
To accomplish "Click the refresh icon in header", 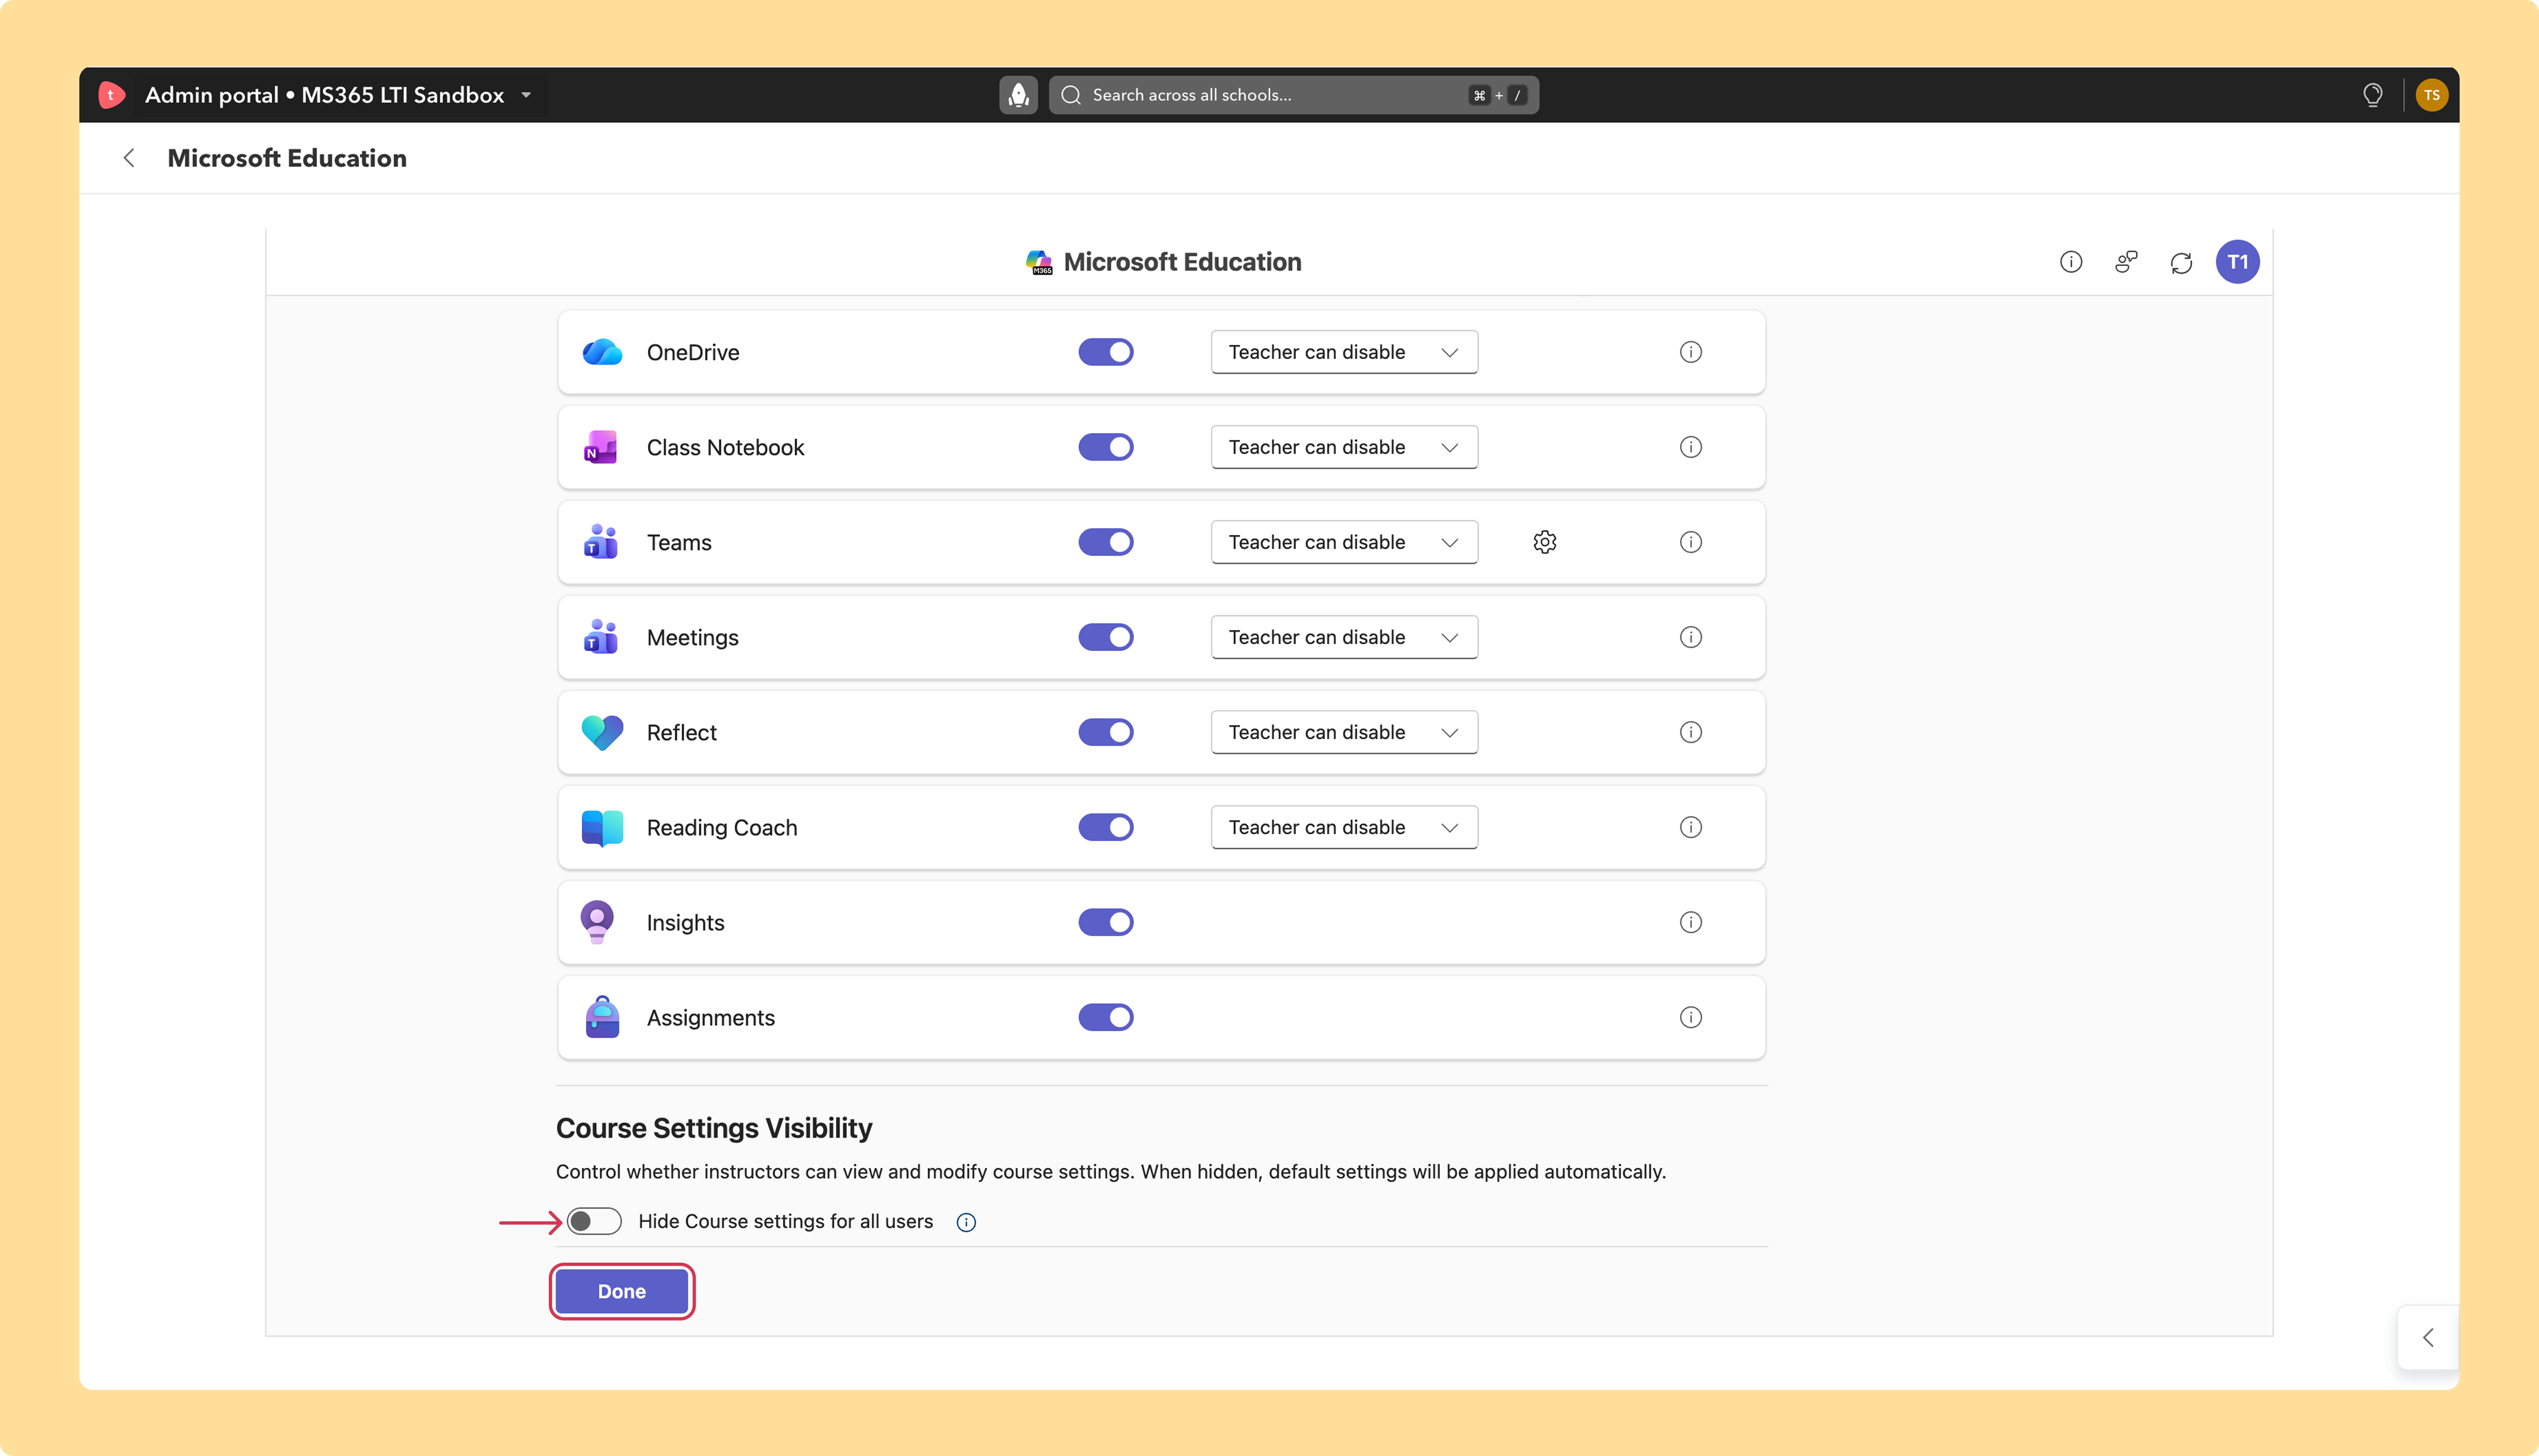I will coord(2181,263).
